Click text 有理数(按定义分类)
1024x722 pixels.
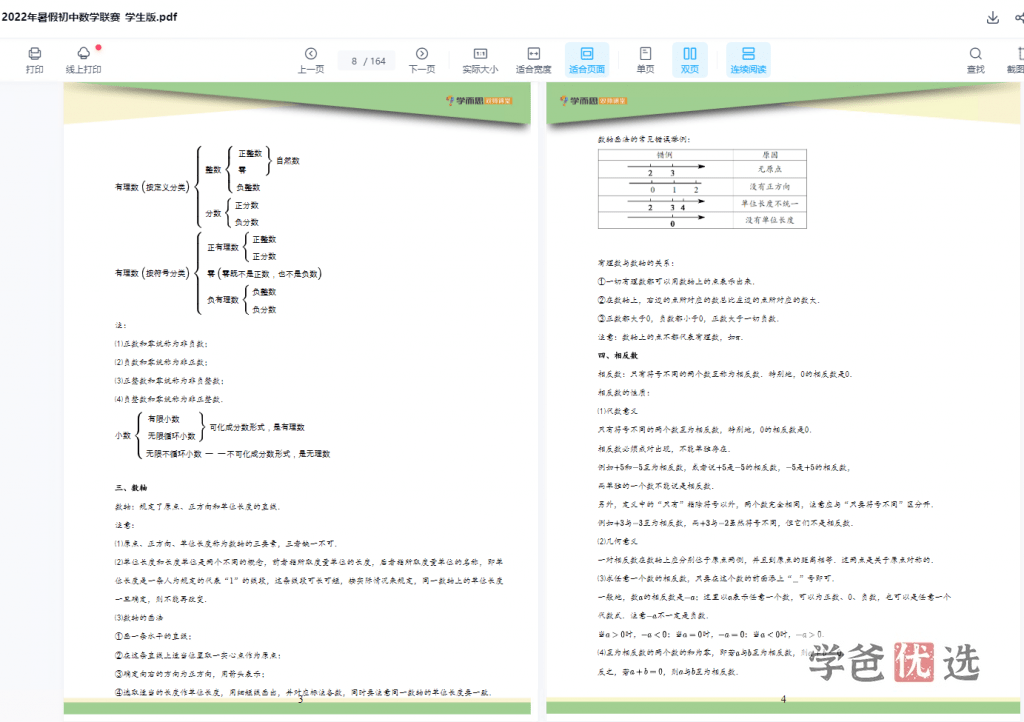click(x=152, y=187)
